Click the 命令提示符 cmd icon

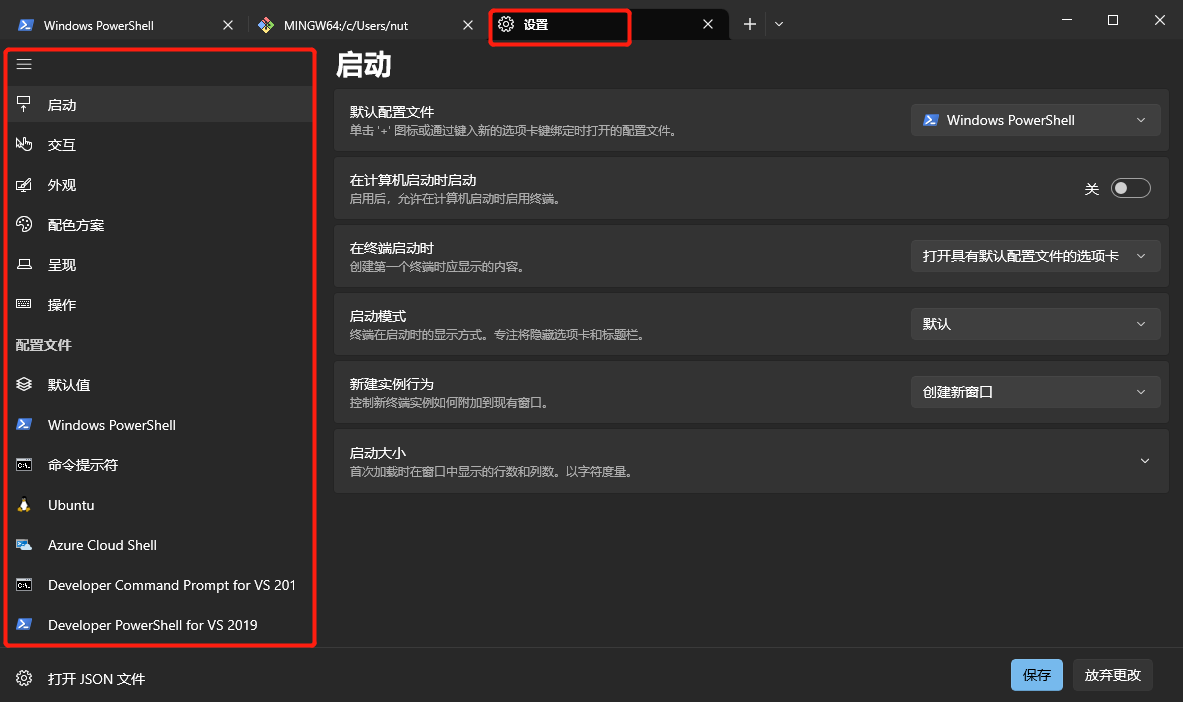(24, 464)
